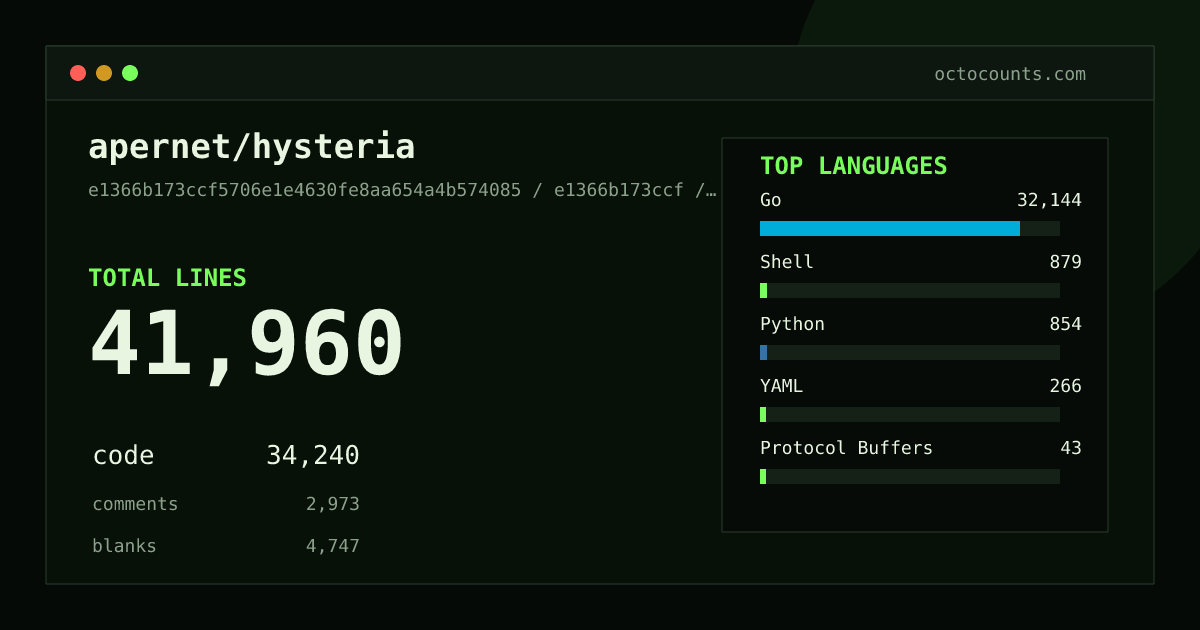This screenshot has width=1200, height=630.
Task: Click the green maximize dot
Action: click(x=130, y=73)
